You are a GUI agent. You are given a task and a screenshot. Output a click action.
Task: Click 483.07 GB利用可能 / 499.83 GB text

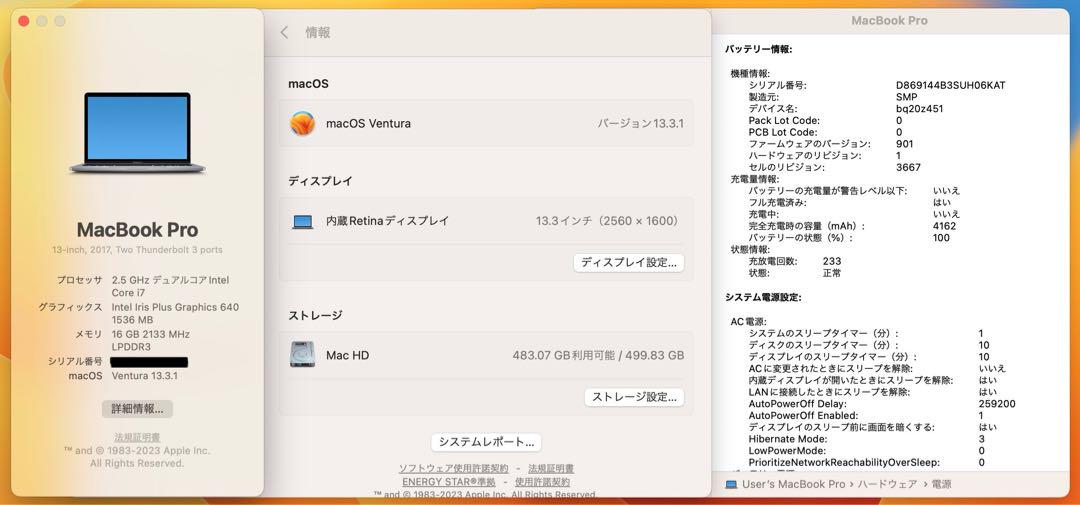point(598,355)
